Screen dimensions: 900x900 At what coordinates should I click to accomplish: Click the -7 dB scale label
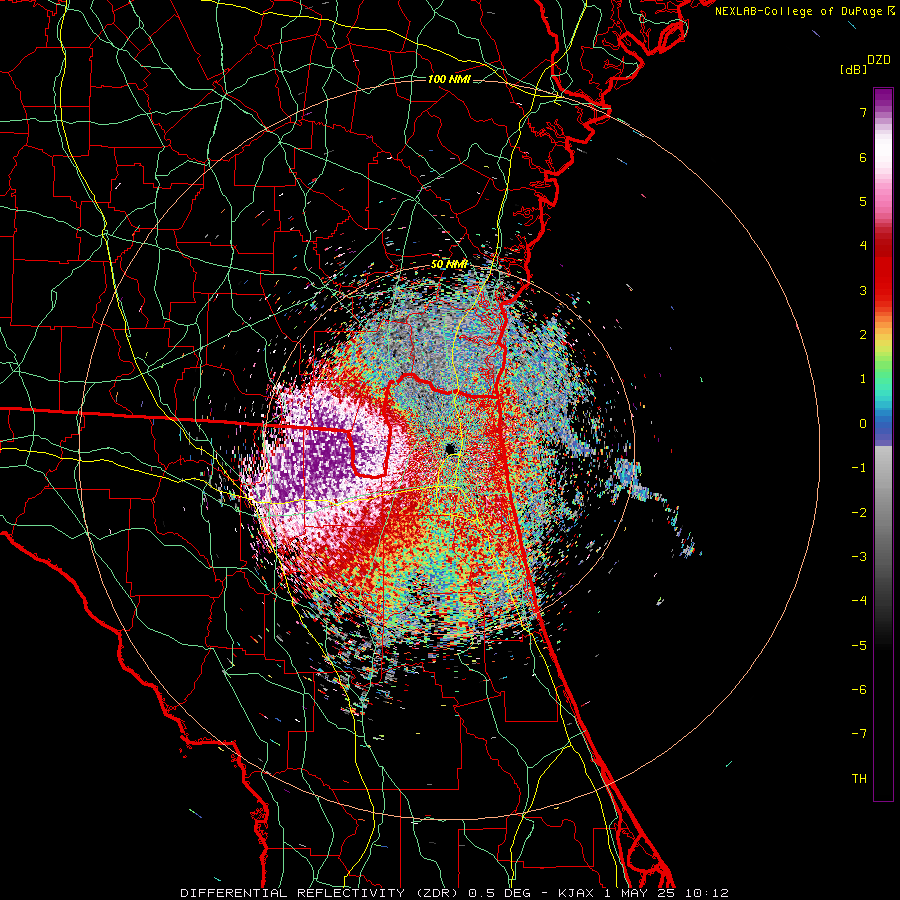pos(859,734)
